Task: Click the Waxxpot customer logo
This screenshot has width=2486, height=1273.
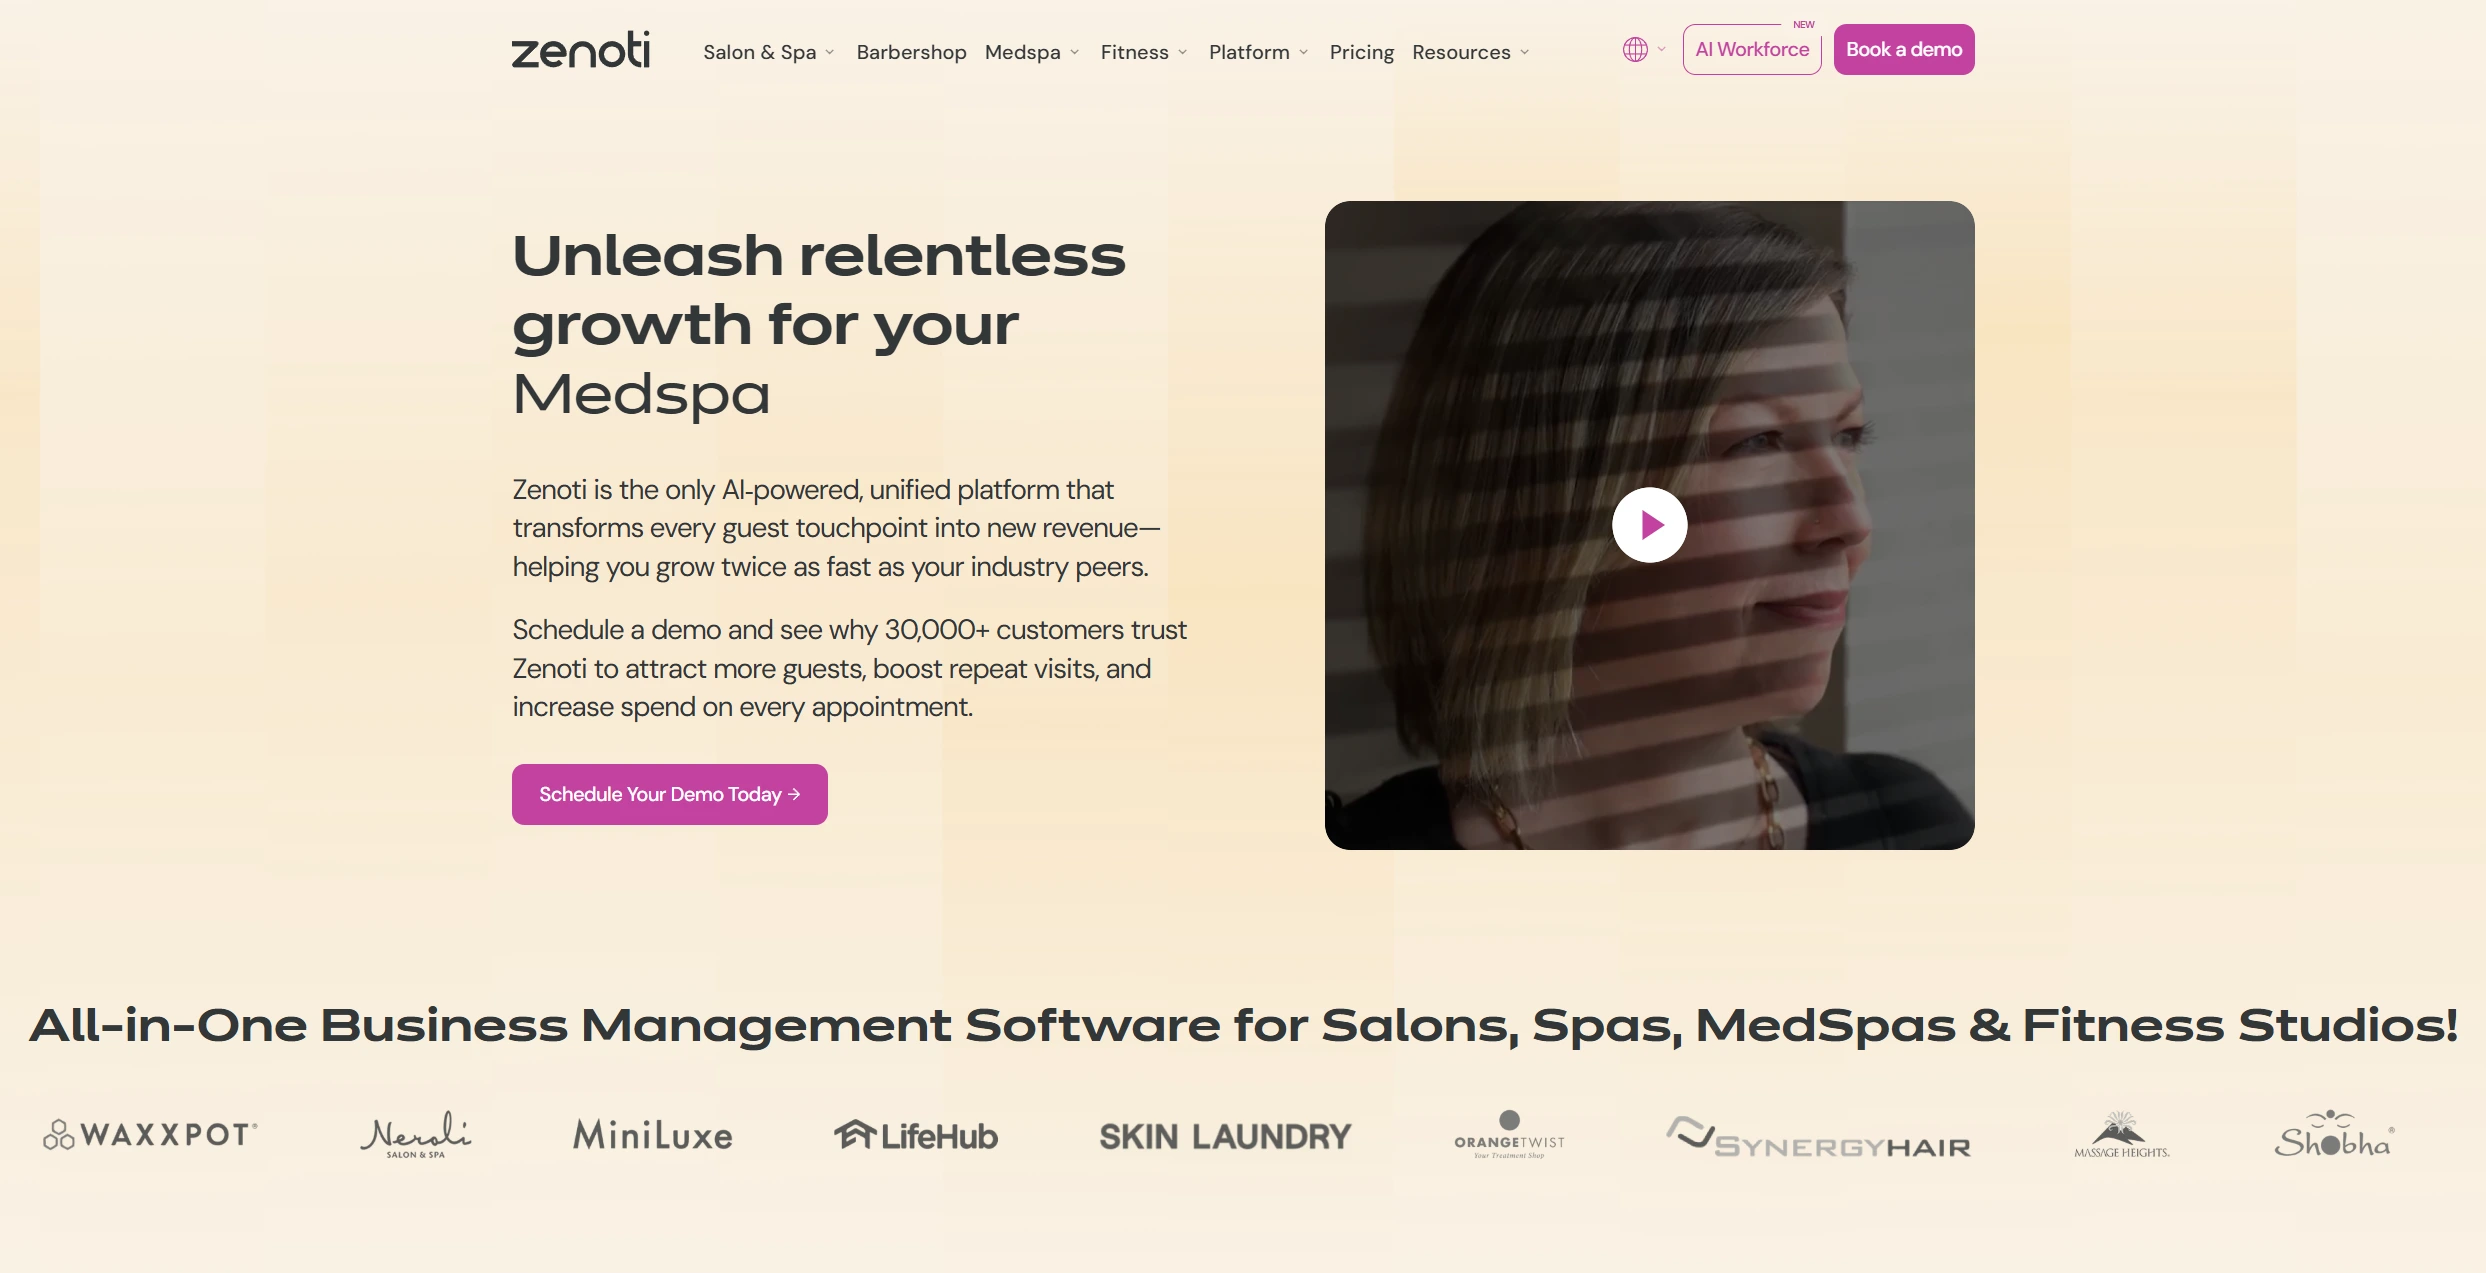Action: [150, 1134]
